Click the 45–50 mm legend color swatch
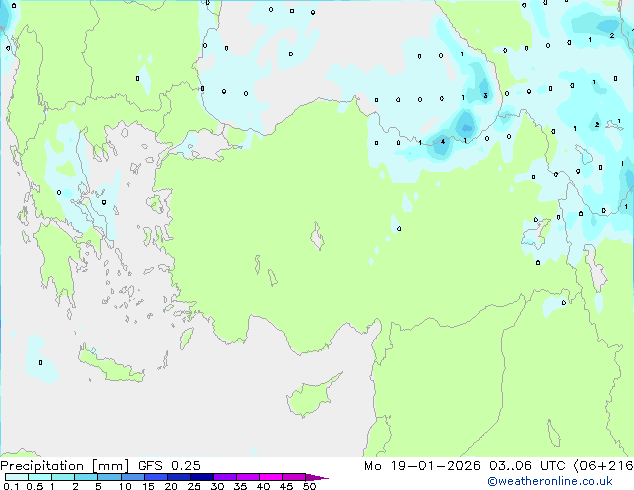Screen dimensions: 634x490 294,477
